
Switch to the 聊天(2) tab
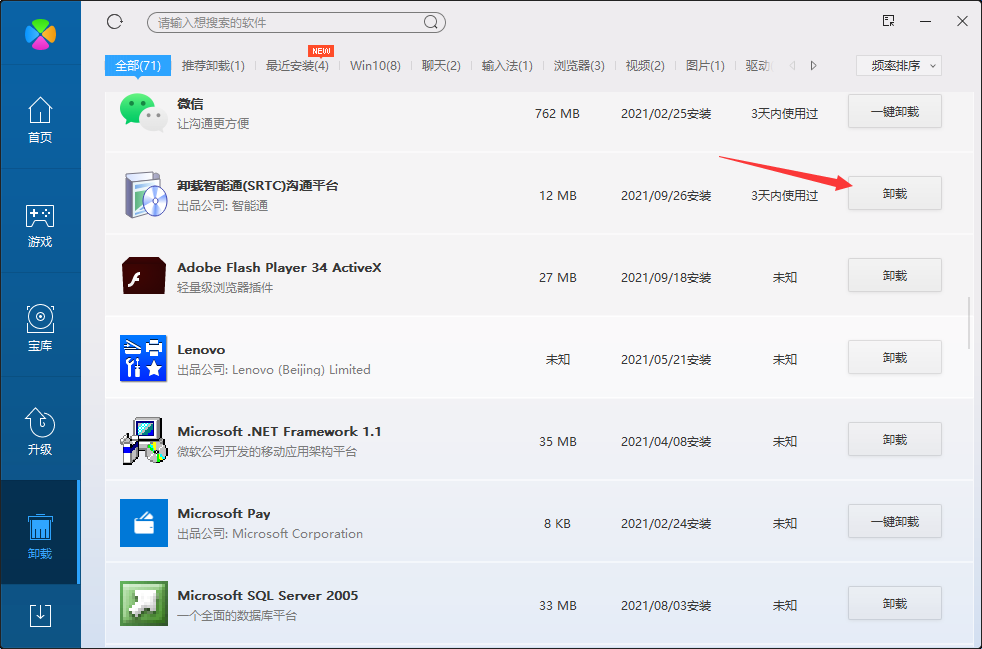tap(441, 65)
